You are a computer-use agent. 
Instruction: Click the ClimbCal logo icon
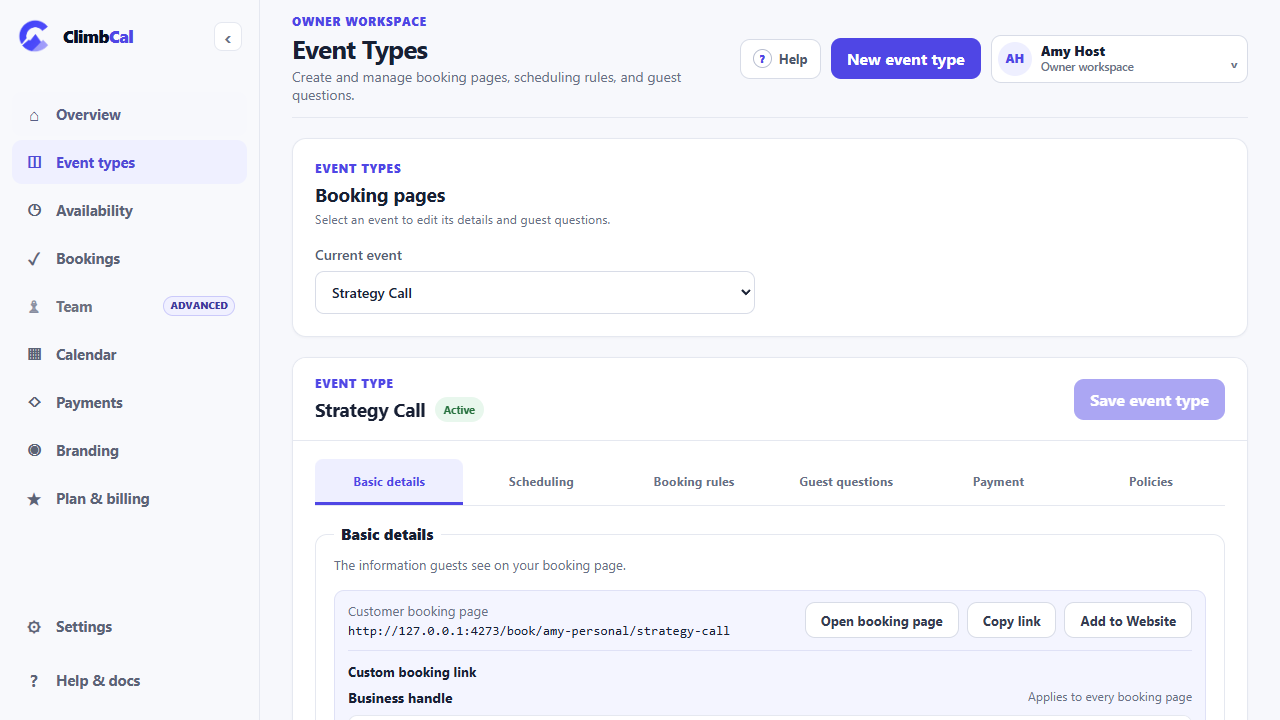coord(34,37)
